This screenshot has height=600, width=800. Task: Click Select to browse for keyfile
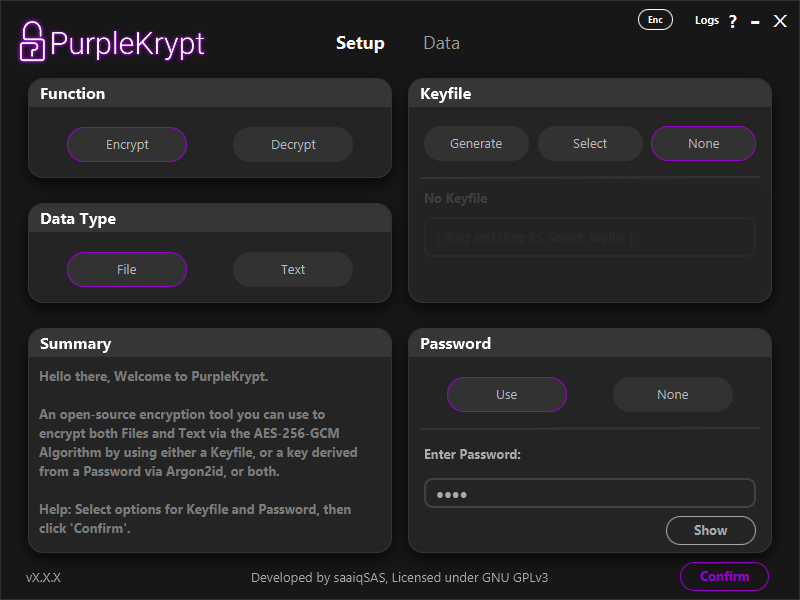click(x=590, y=143)
